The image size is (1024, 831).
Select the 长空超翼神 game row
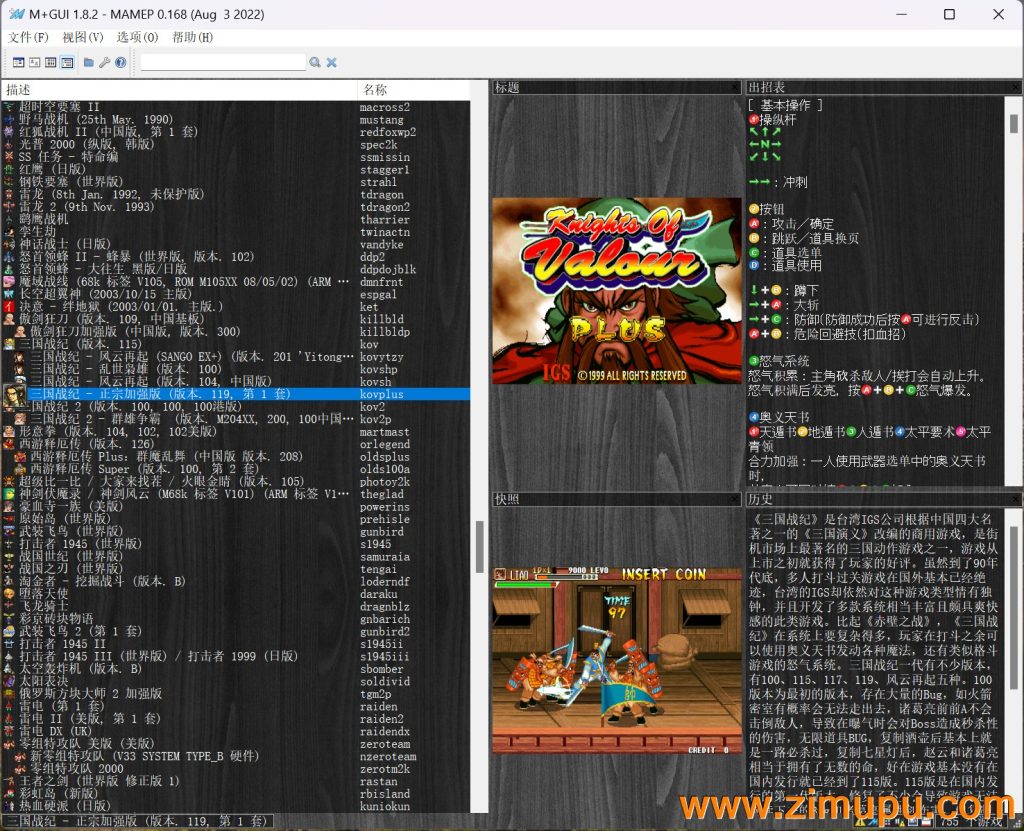point(235,294)
